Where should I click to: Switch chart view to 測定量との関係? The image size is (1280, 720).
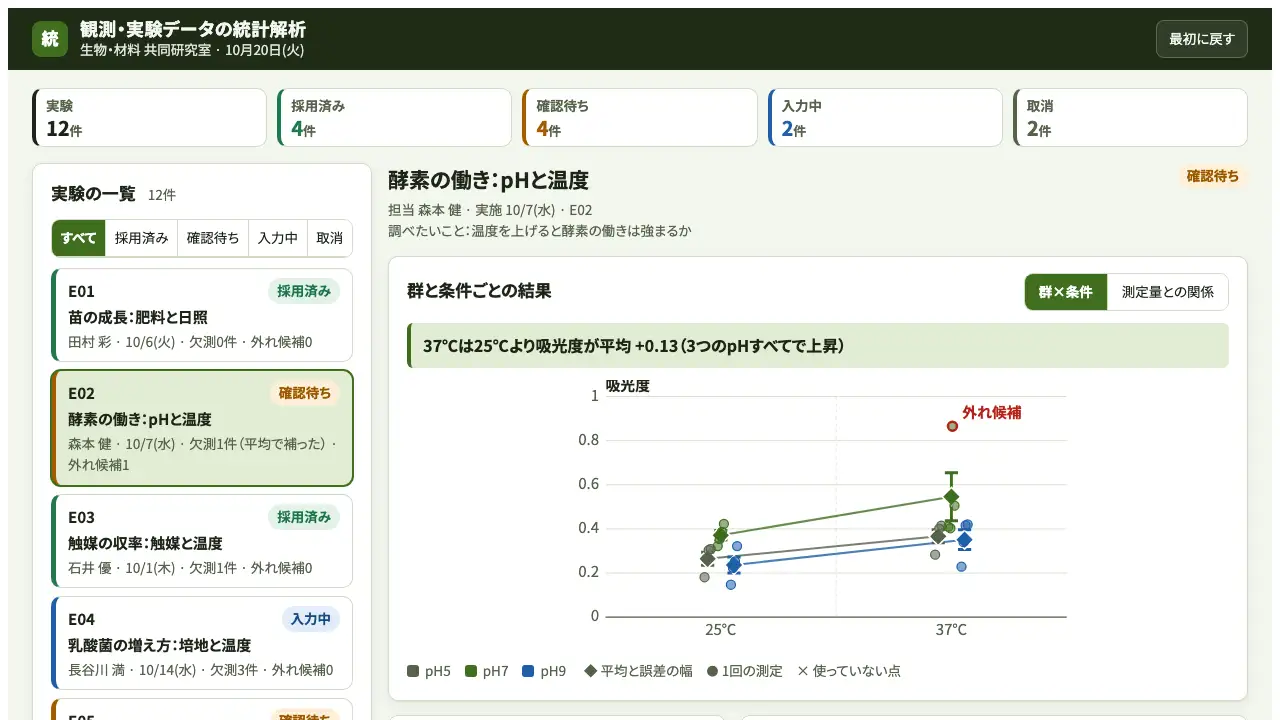pyautogui.click(x=1168, y=292)
